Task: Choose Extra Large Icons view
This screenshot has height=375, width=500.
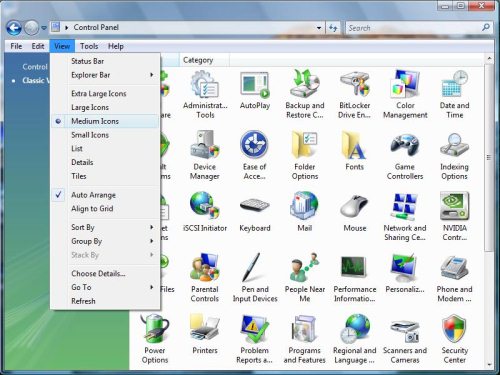Action: pyautogui.click(x=105, y=94)
